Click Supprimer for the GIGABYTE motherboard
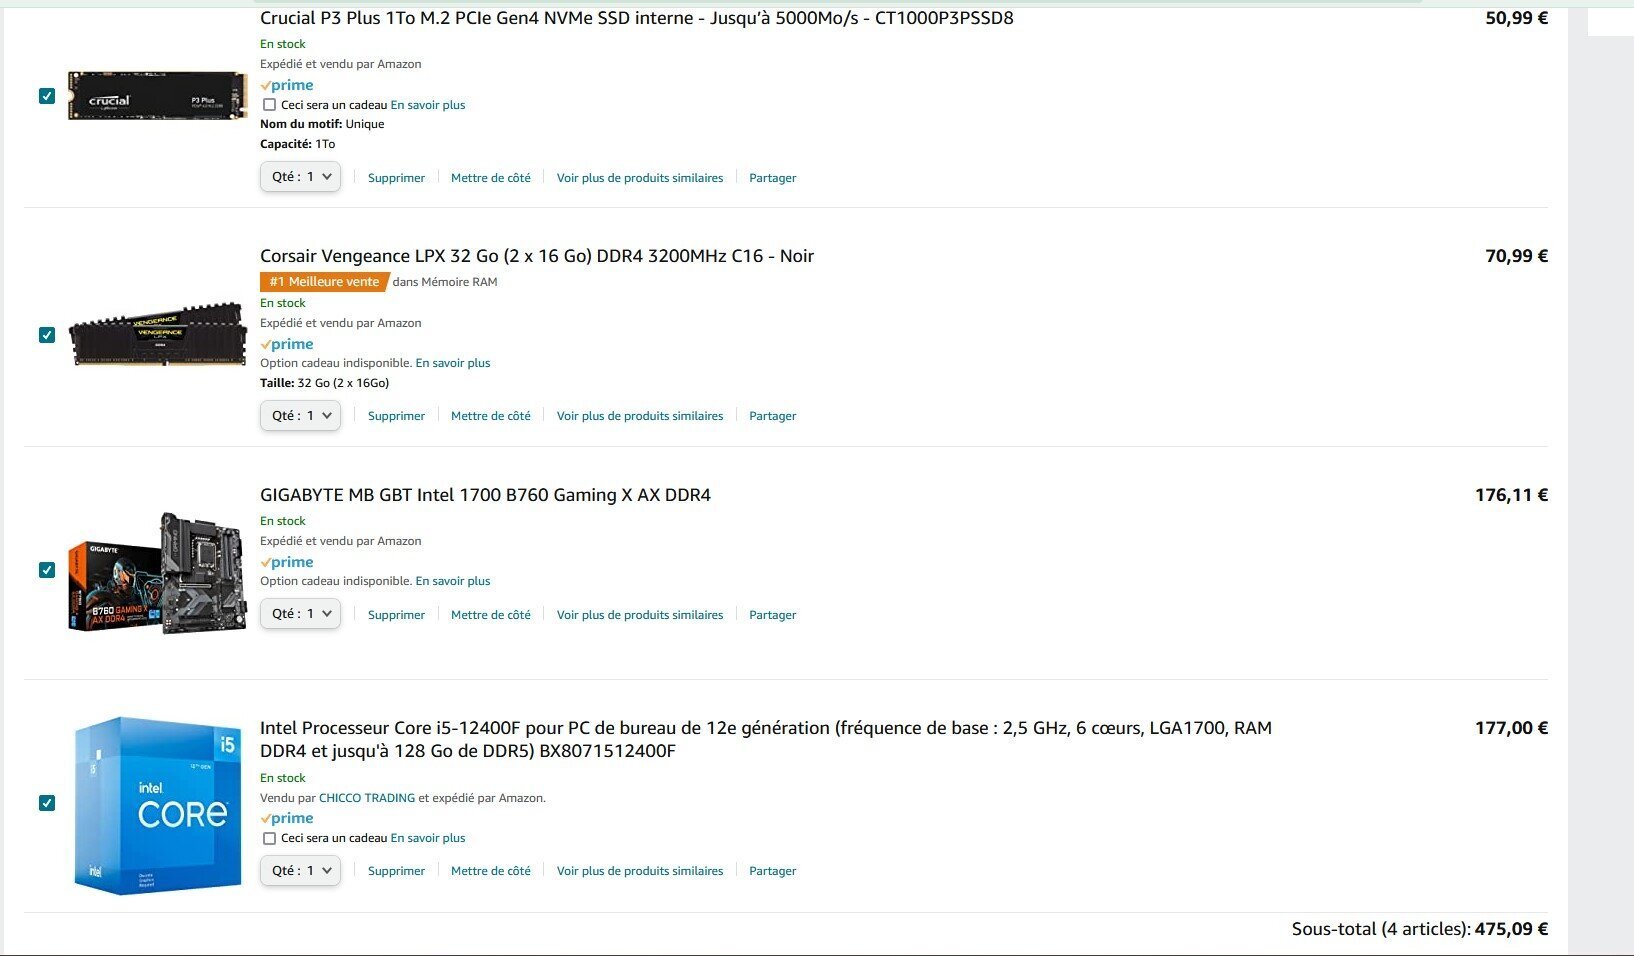This screenshot has width=1634, height=956. [396, 615]
